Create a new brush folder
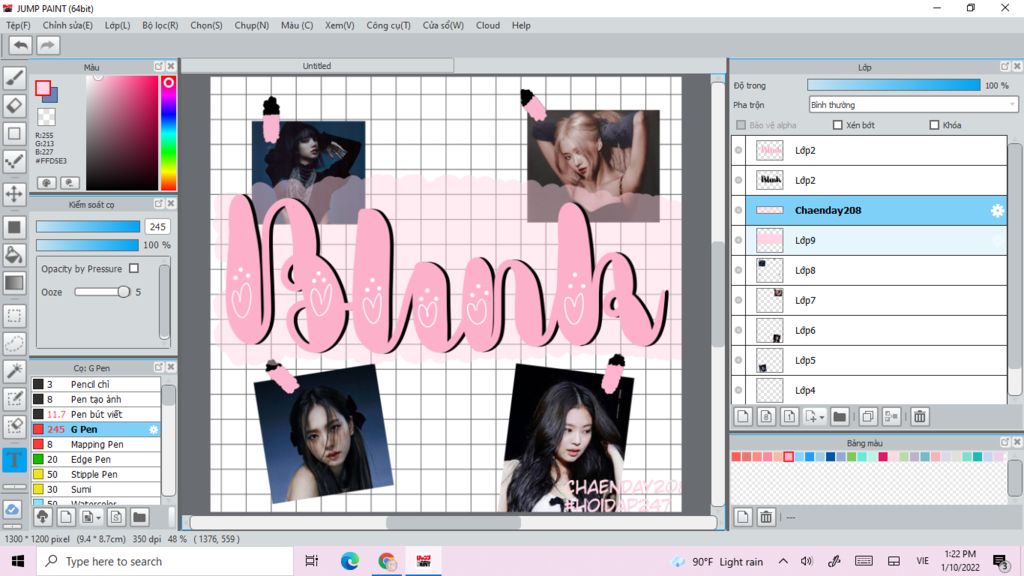The image size is (1024, 576). 139,517
